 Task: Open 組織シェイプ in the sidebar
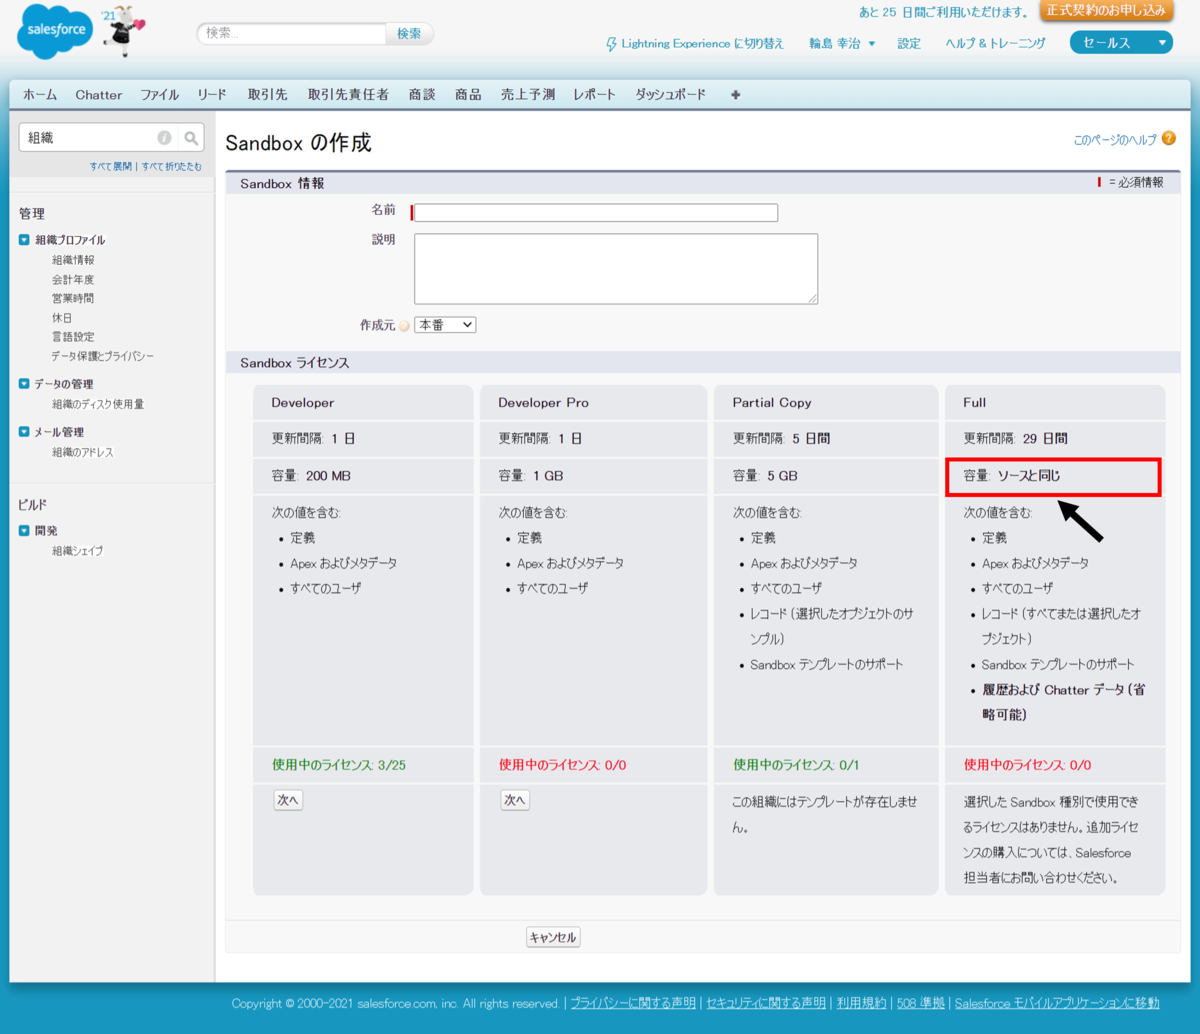tap(78, 551)
